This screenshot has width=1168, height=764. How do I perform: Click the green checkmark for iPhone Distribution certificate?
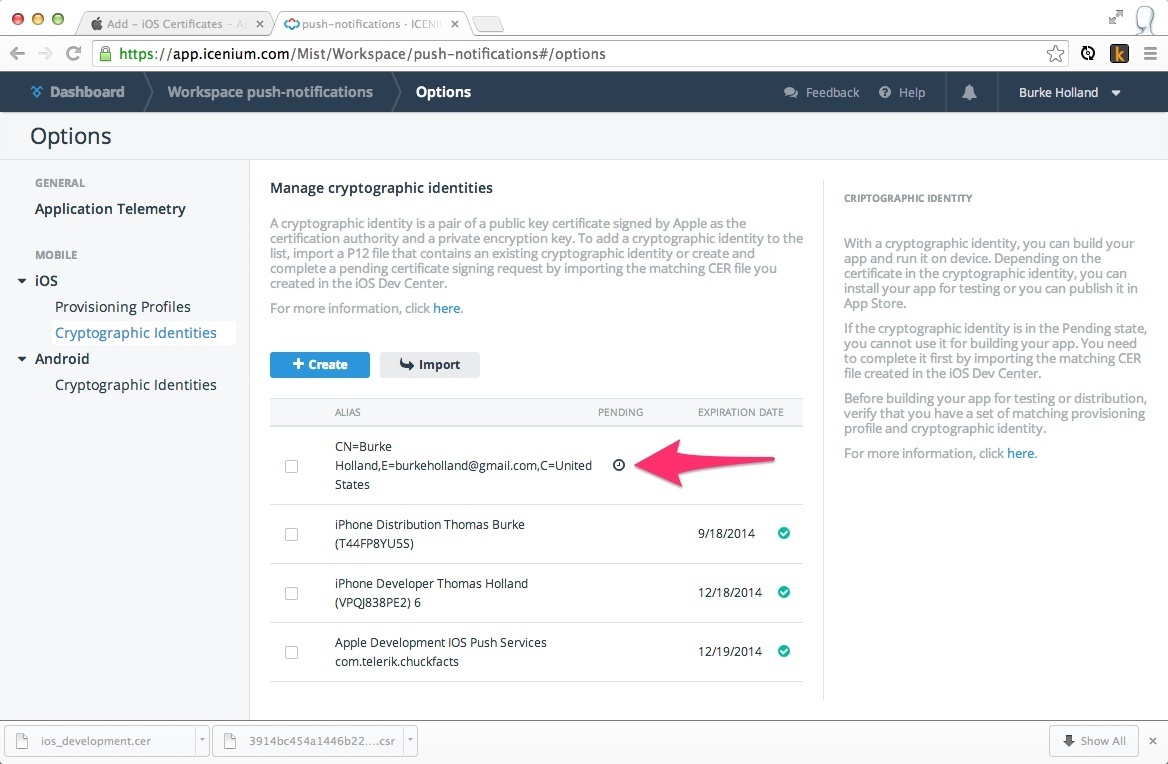(784, 533)
